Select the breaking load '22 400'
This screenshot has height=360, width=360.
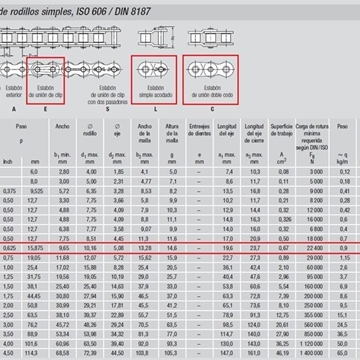coord(316,248)
